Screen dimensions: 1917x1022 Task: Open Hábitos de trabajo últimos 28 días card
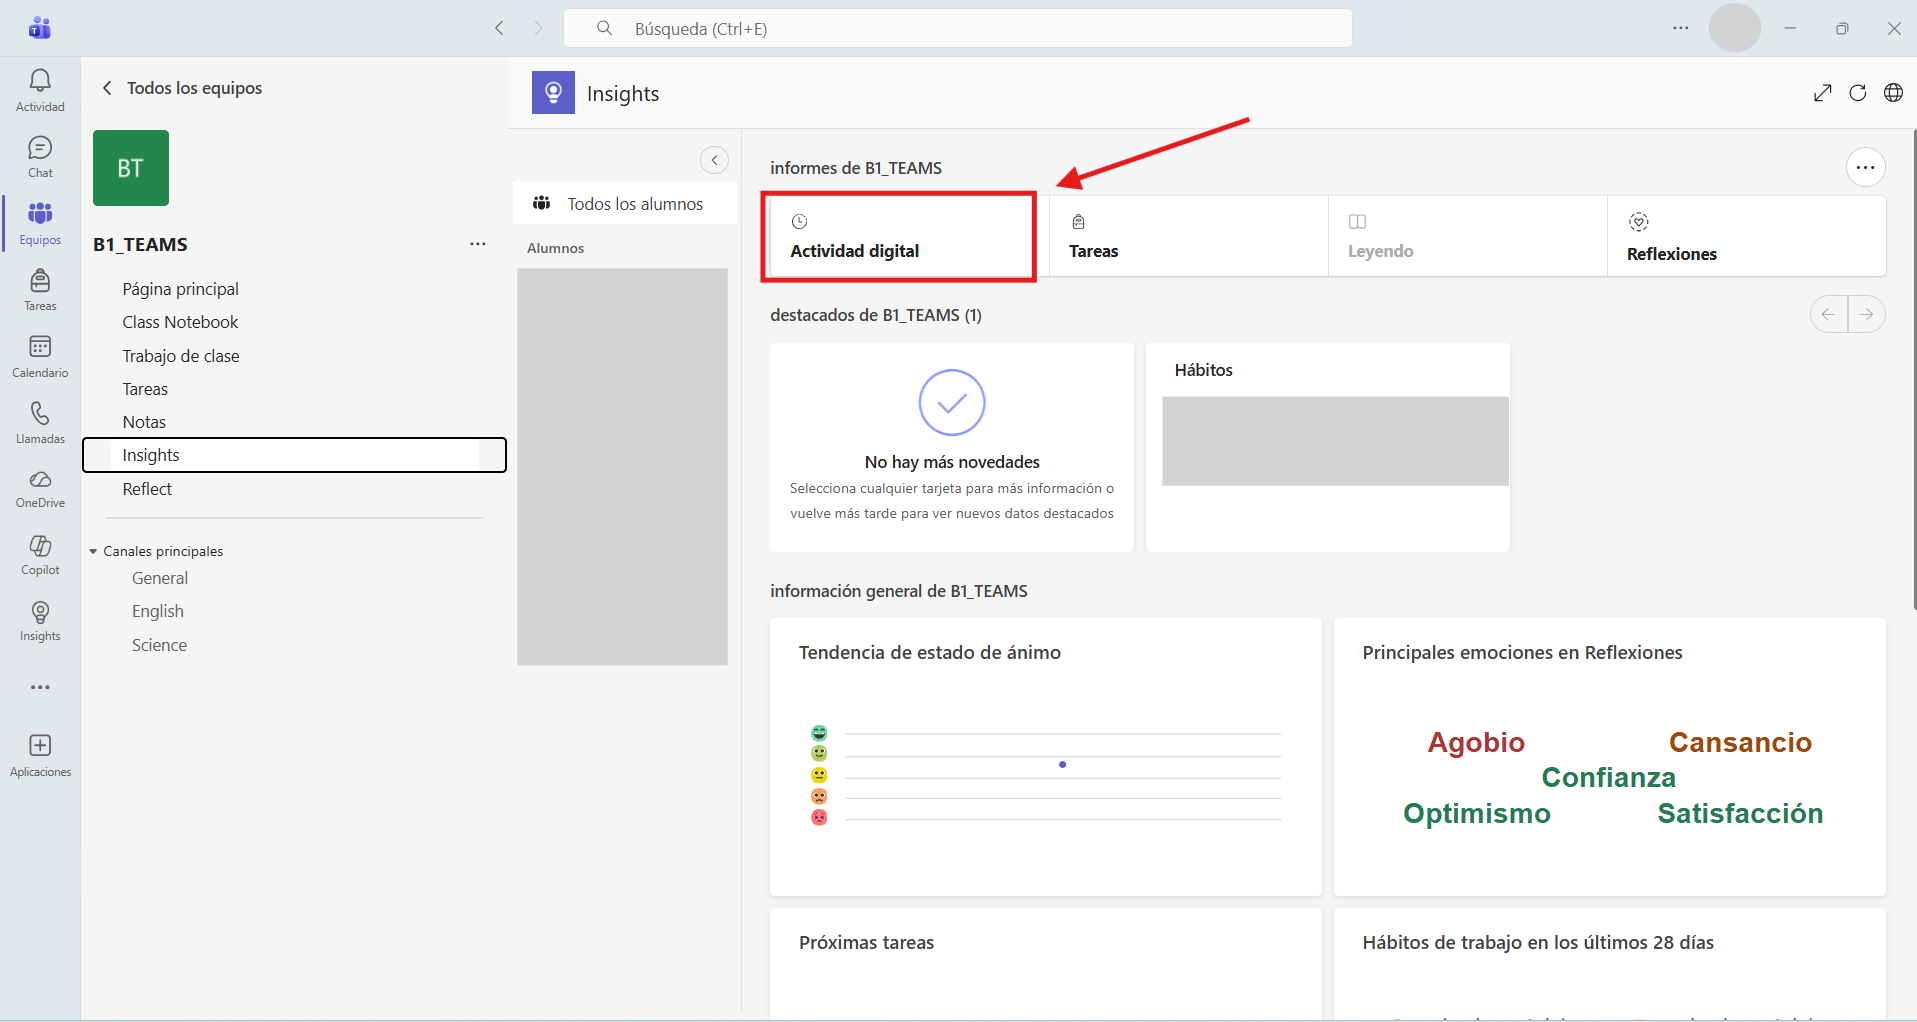[x=1610, y=963]
